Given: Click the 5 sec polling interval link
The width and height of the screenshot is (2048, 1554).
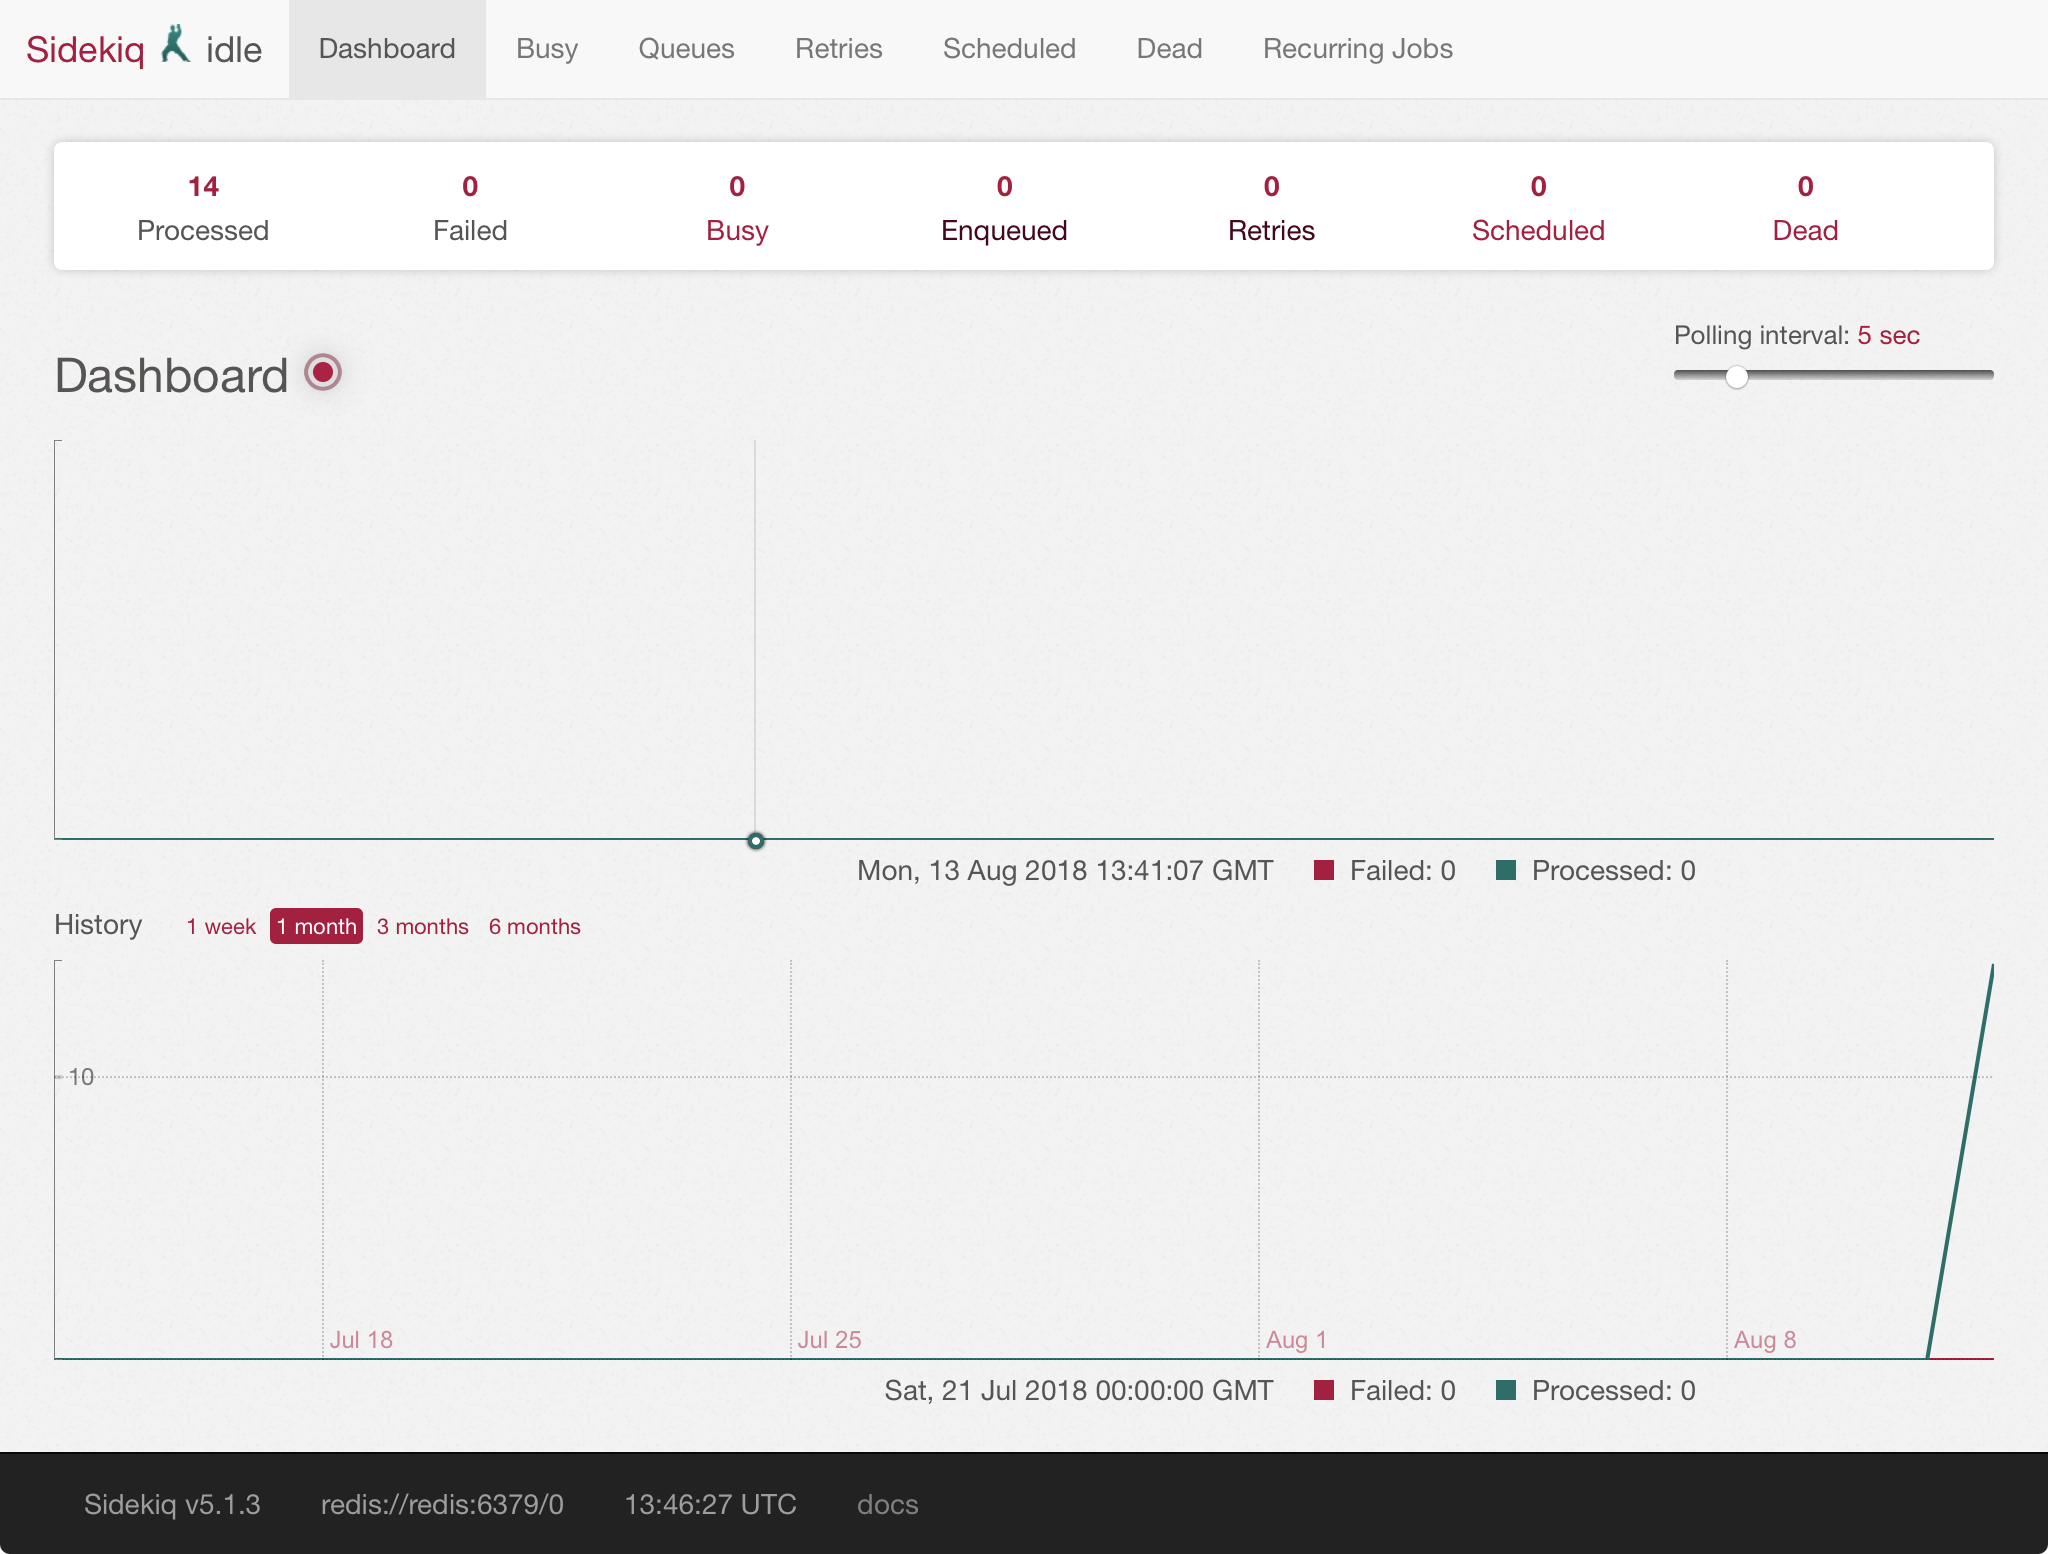Looking at the screenshot, I should [x=1888, y=335].
